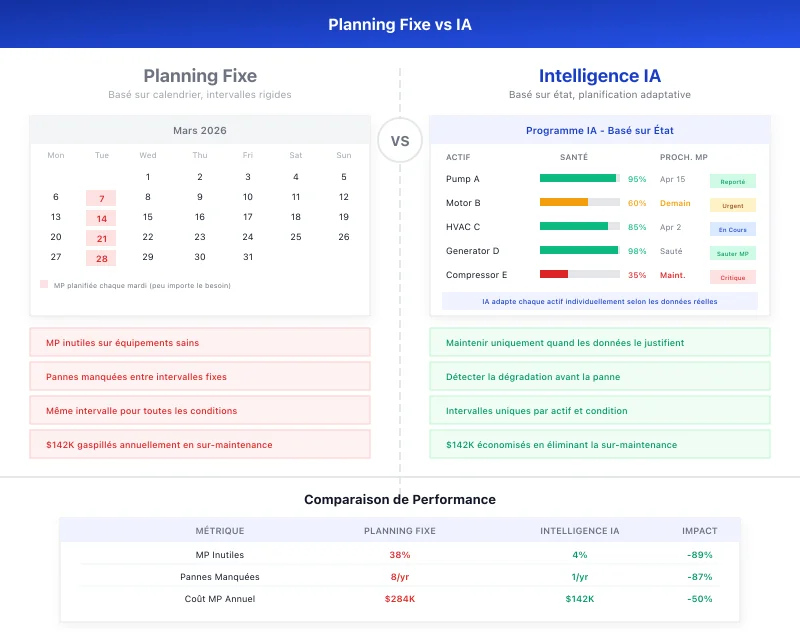
Task: Select the Planning Fixe section
Action: pos(199,76)
